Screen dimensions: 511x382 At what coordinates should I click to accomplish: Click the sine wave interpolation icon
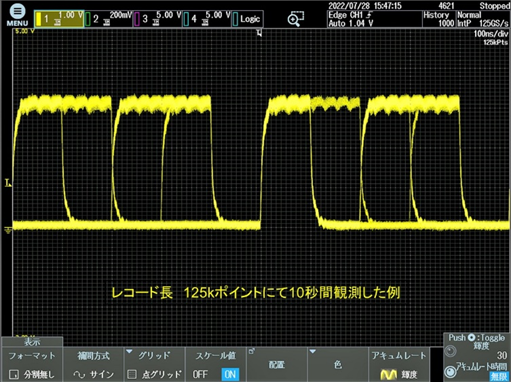79,375
